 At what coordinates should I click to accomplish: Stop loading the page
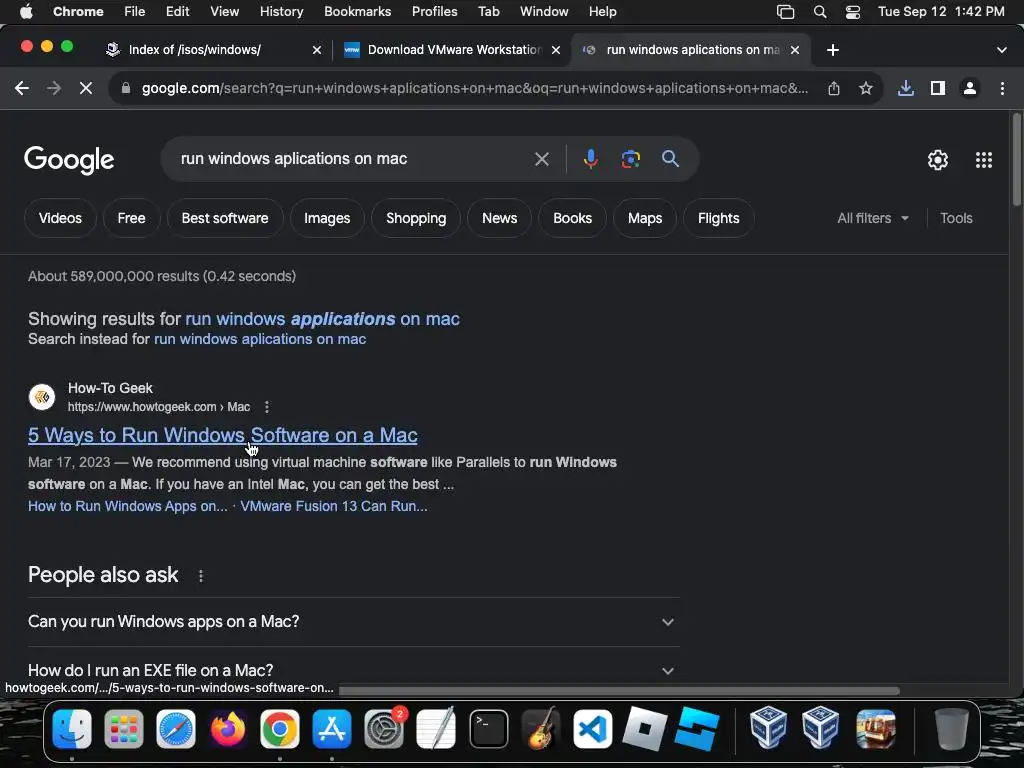[86, 88]
